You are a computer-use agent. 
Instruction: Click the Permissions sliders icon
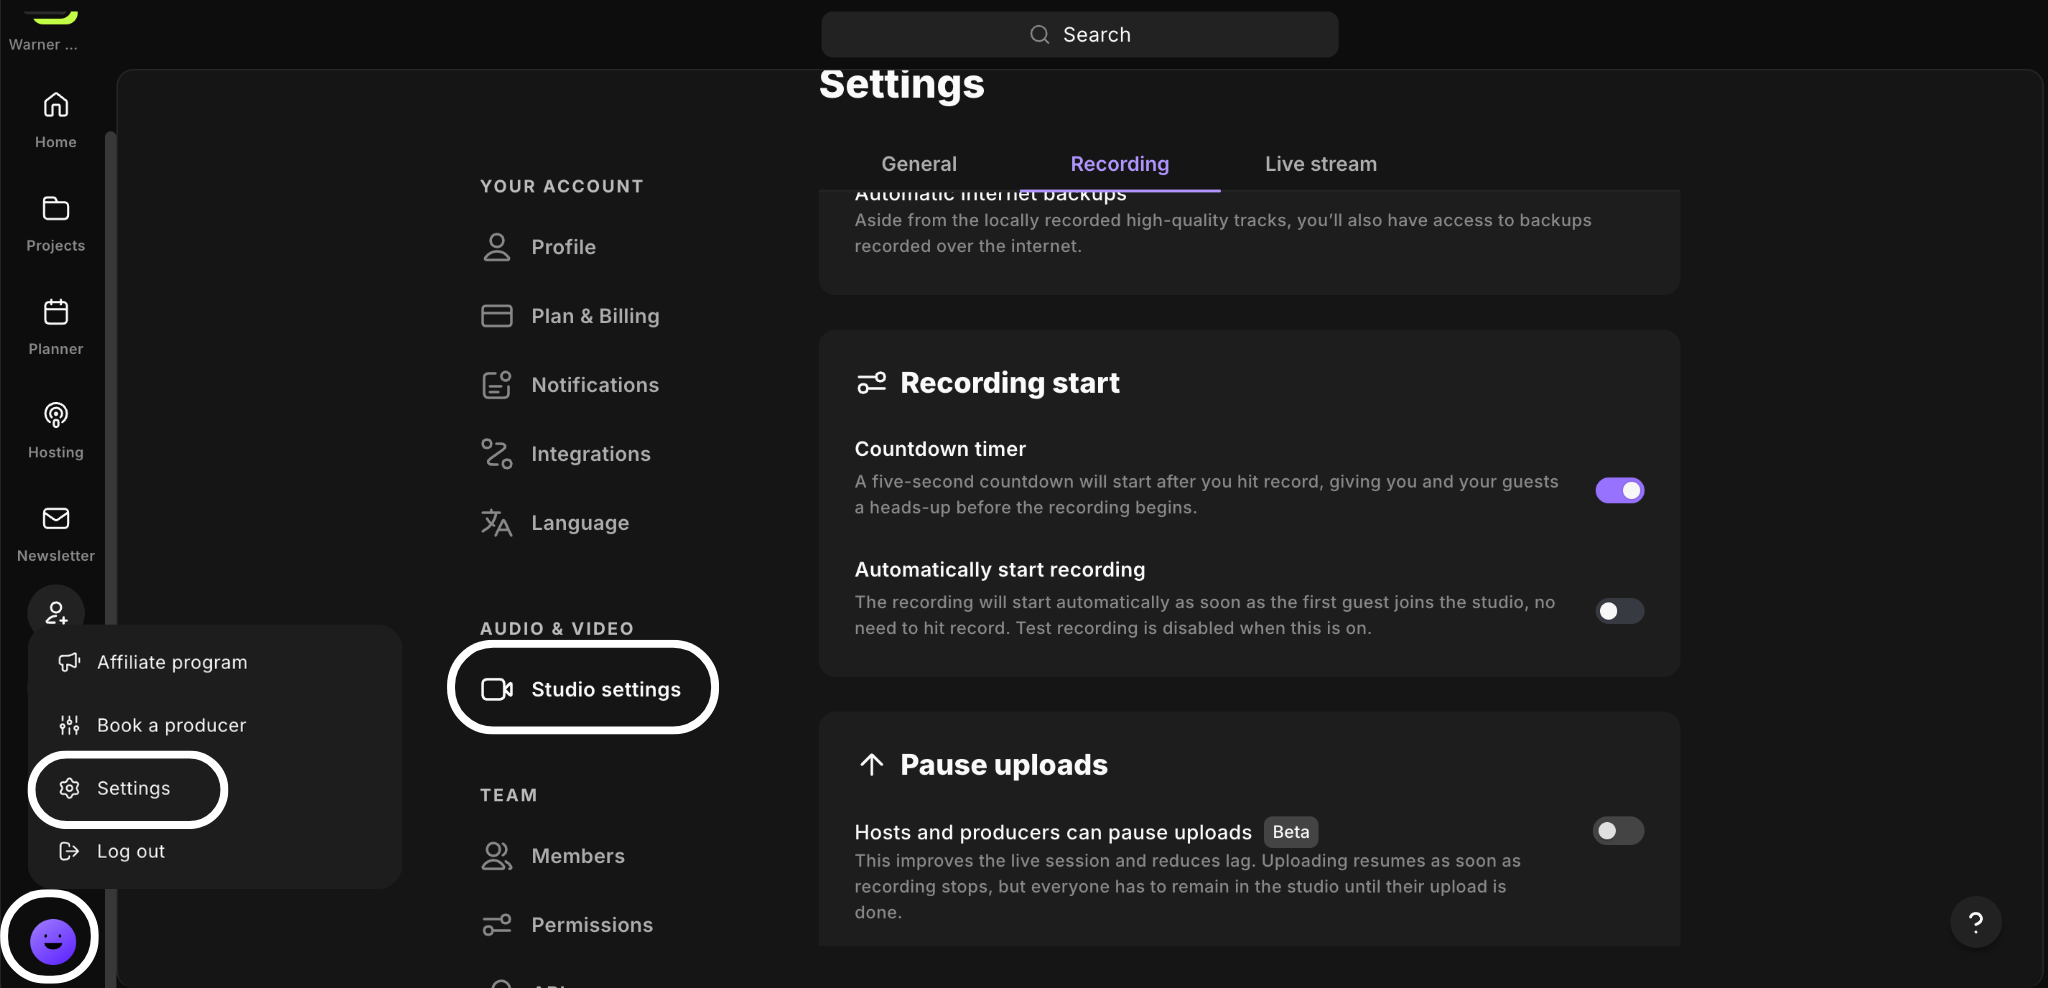coord(497,925)
